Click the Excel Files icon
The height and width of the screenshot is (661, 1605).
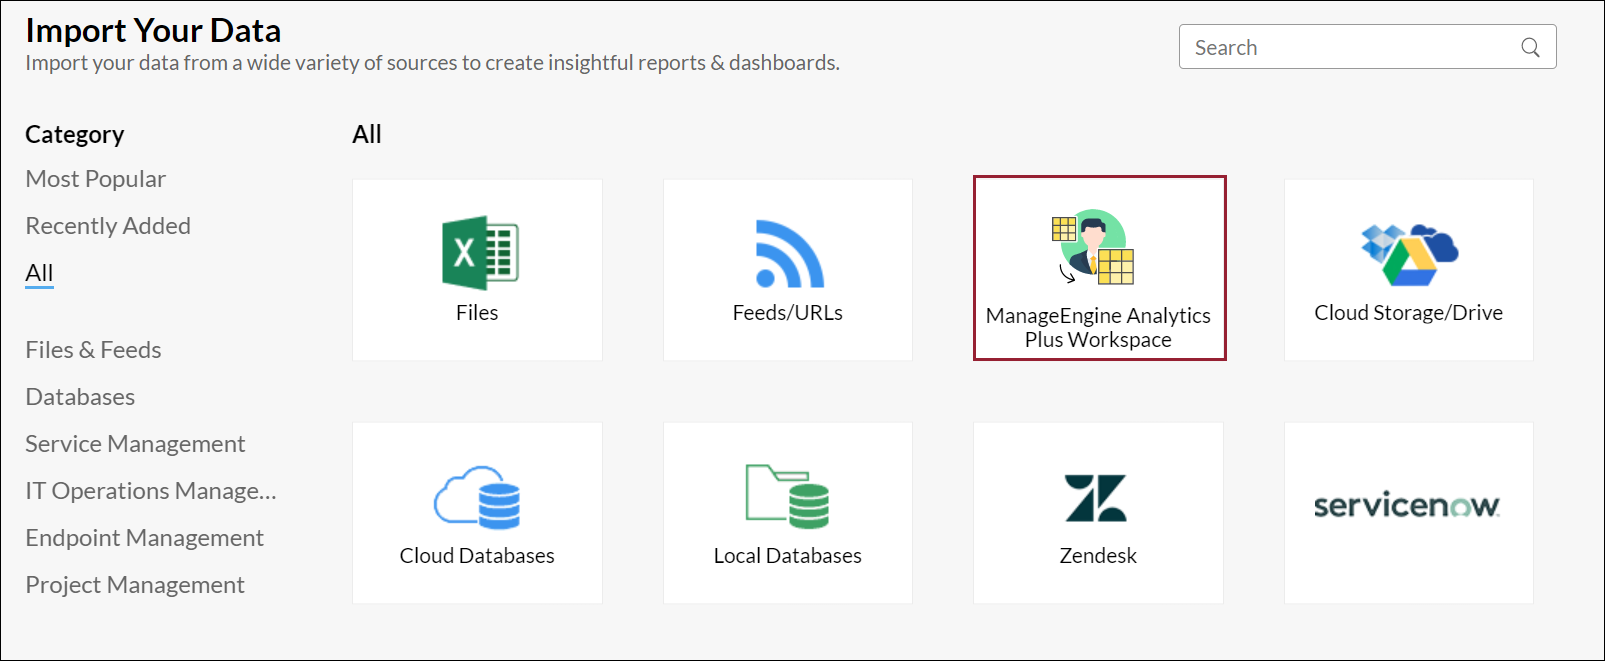pos(480,253)
